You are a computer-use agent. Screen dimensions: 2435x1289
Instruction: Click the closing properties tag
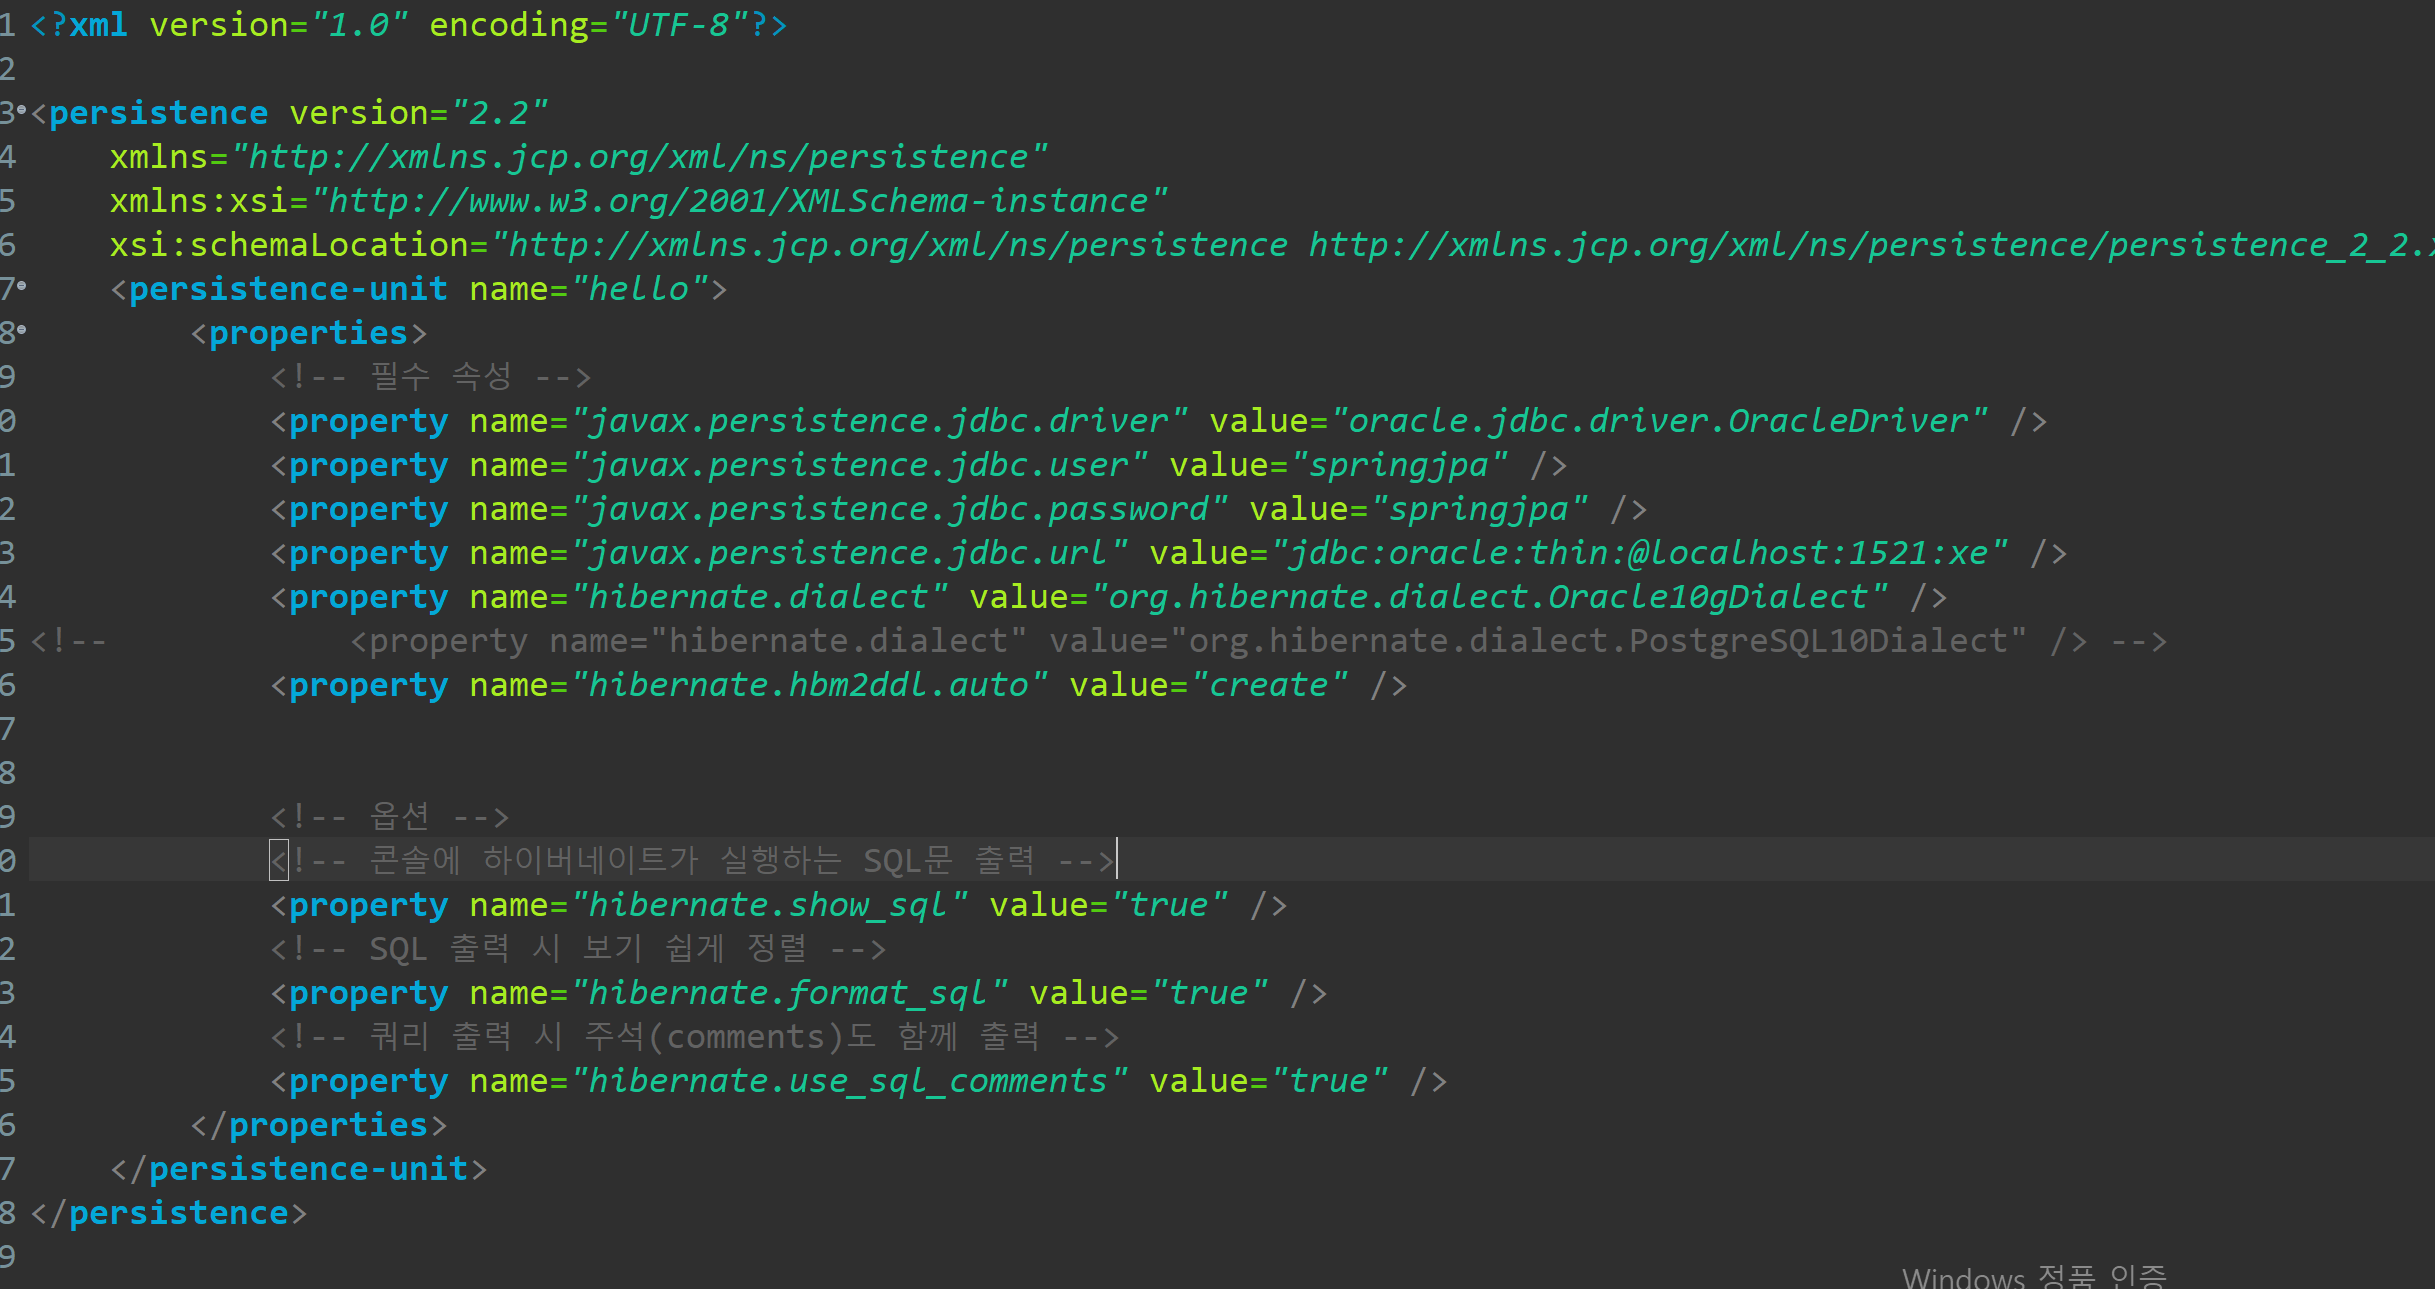coord(320,1125)
